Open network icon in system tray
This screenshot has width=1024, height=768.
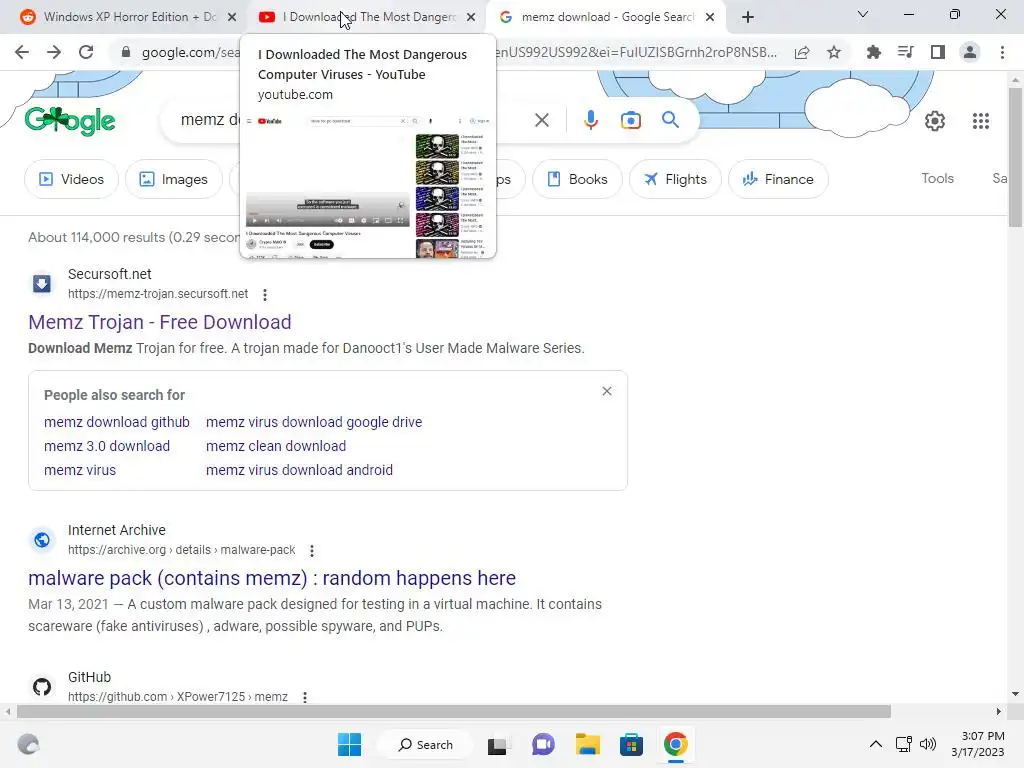904,744
